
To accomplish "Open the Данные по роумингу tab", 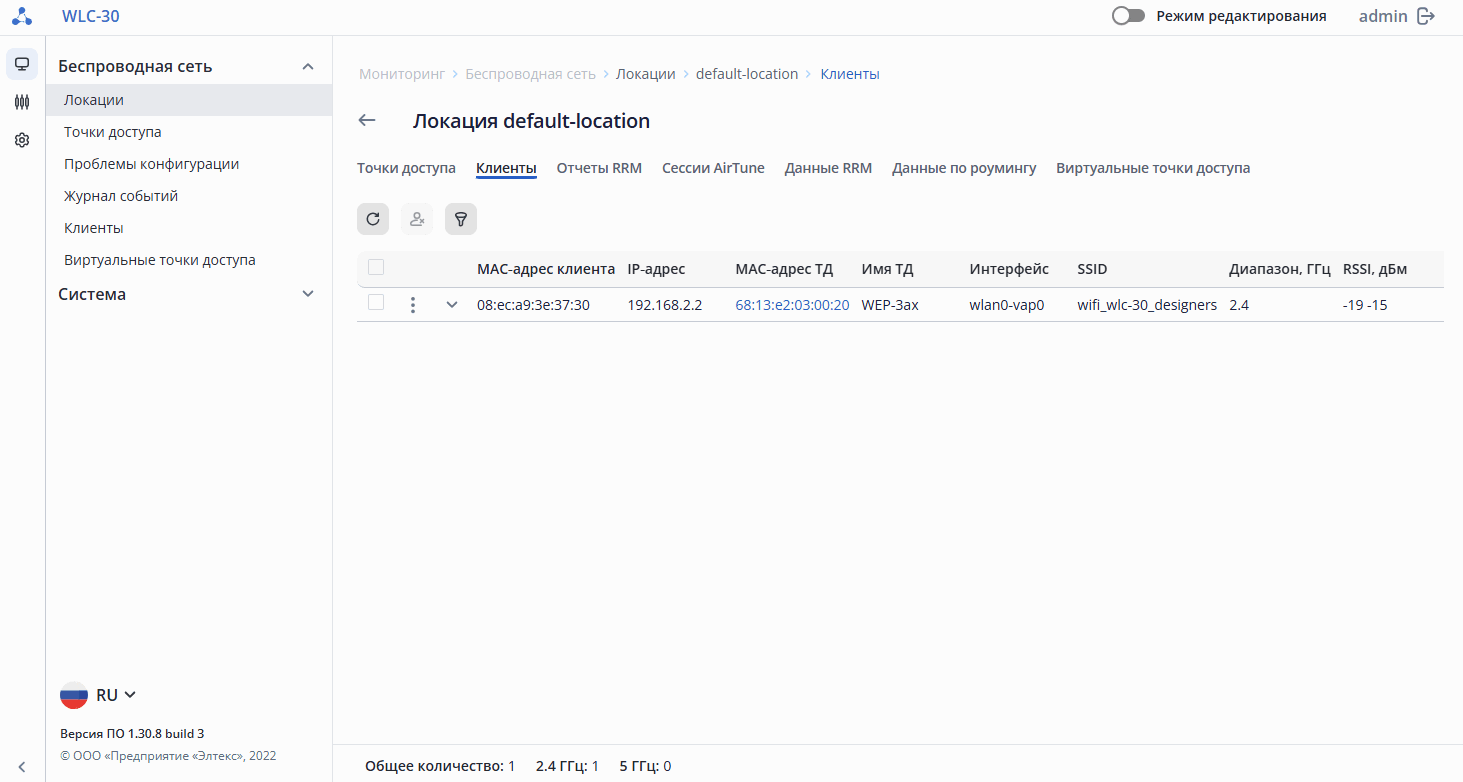I will click(964, 168).
